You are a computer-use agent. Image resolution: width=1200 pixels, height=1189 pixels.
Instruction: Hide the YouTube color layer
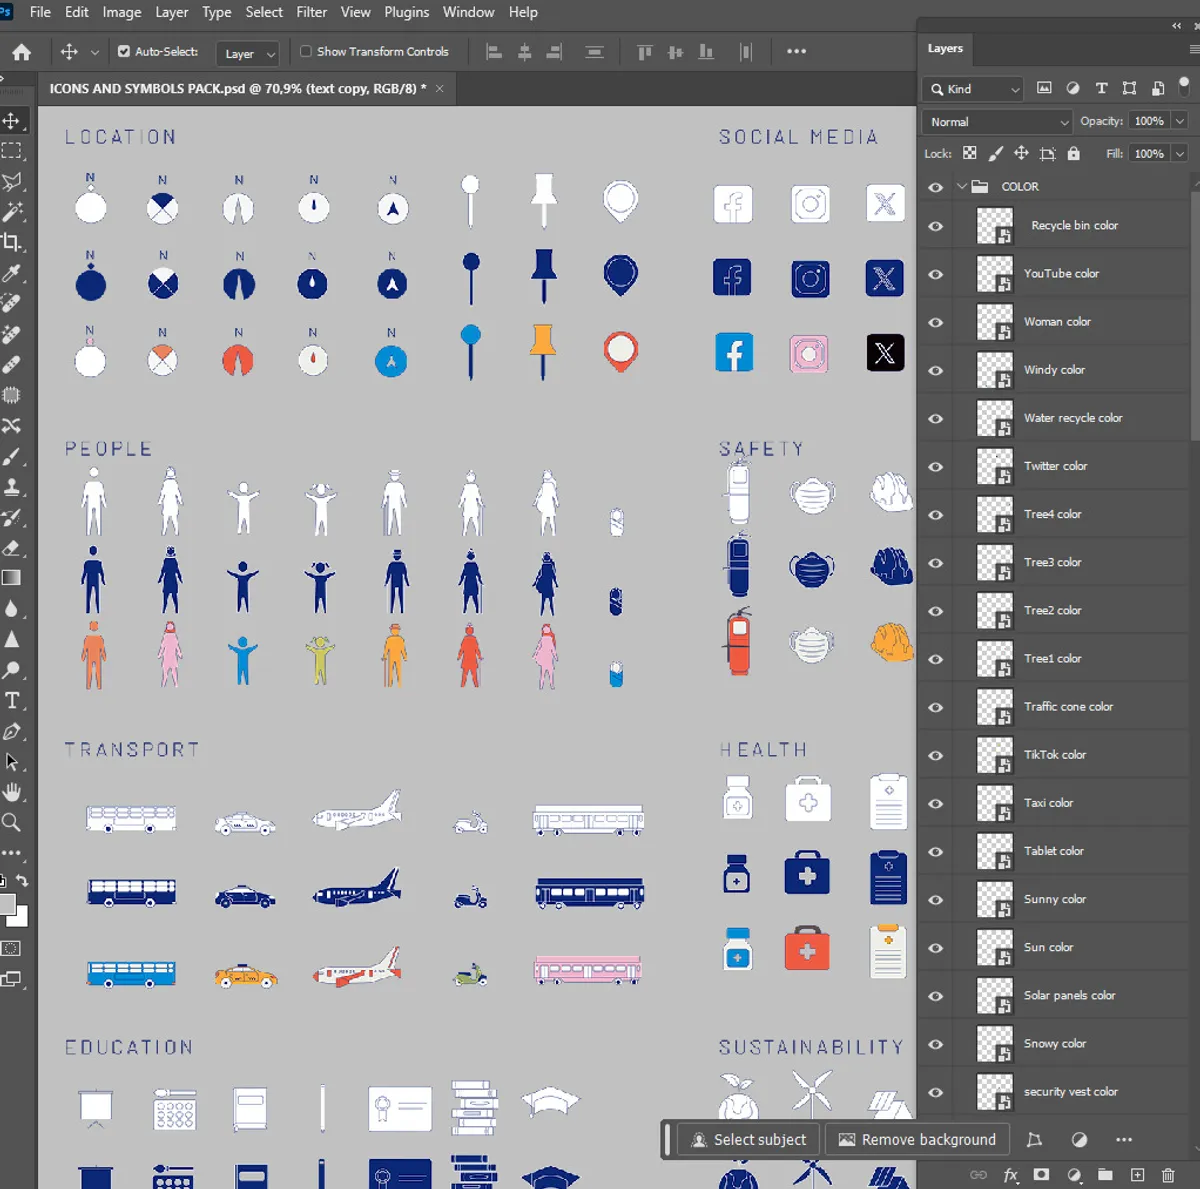935,274
